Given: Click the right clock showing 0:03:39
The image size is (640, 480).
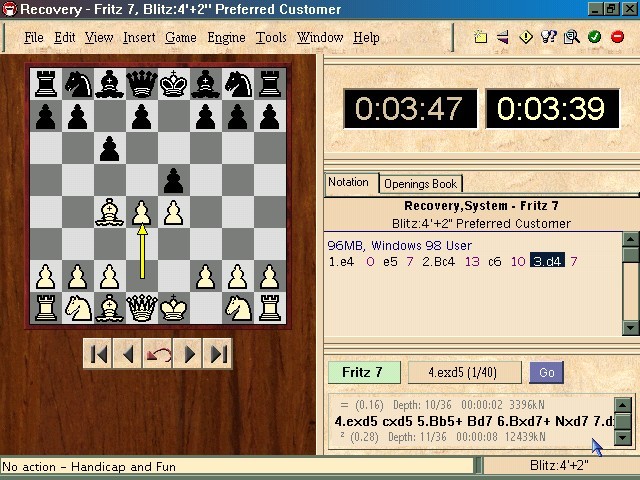Looking at the screenshot, I should click(552, 109).
